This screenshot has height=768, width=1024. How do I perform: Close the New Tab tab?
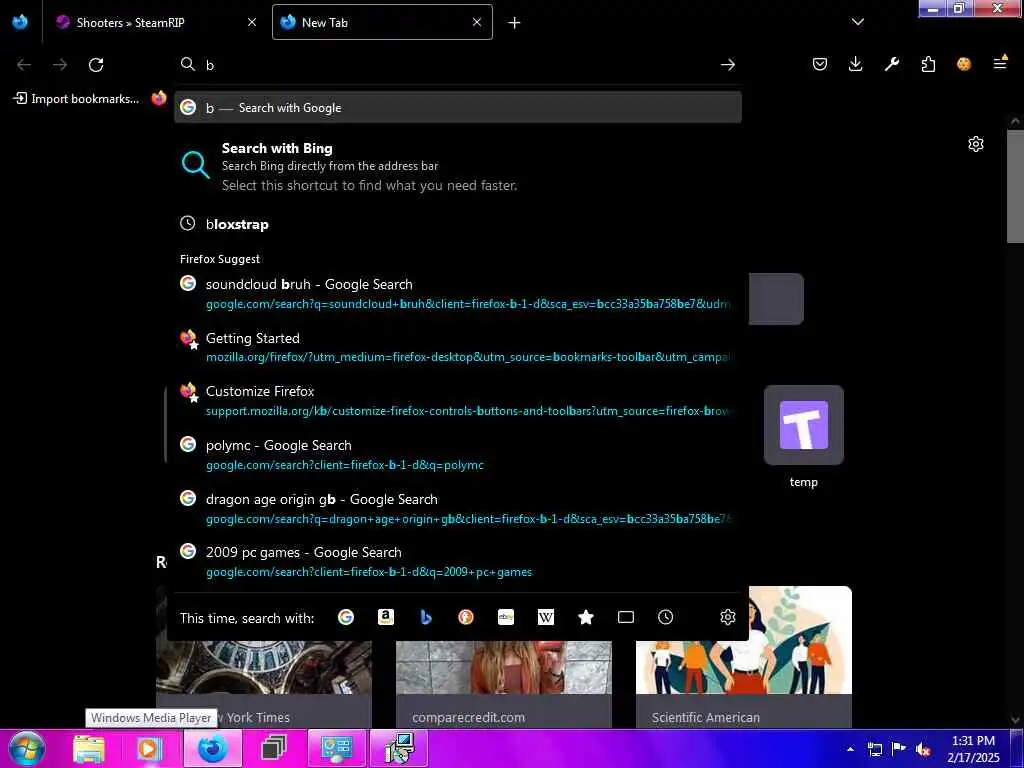pos(477,22)
